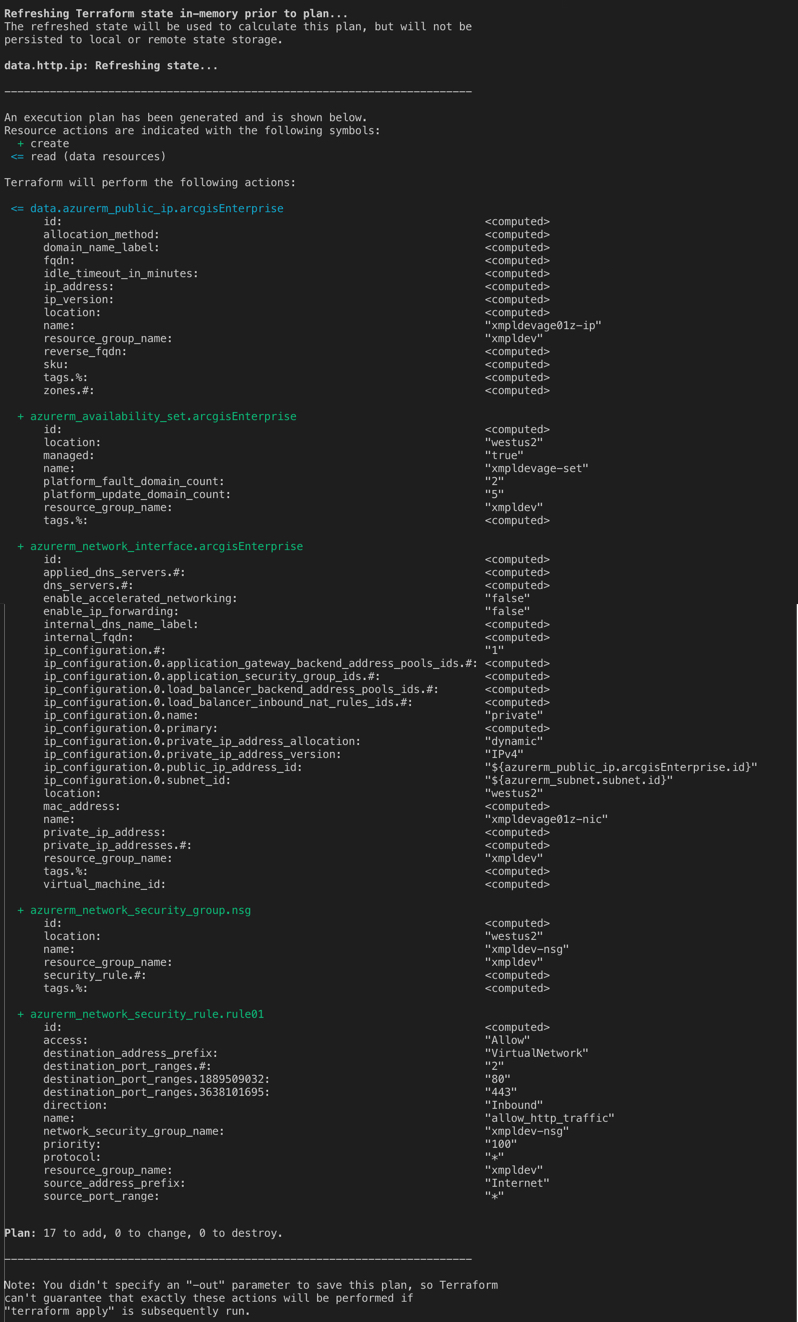Click the "data.http.ip: Refreshing state..." line

(111, 65)
